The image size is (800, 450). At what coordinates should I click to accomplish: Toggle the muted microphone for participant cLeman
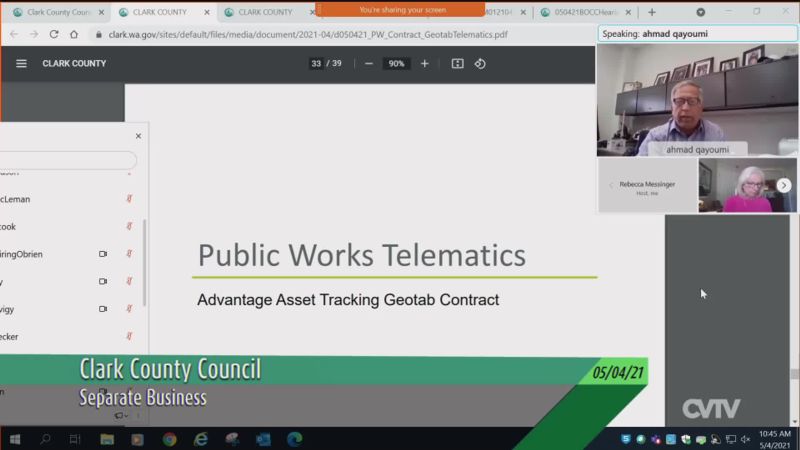[x=129, y=199]
